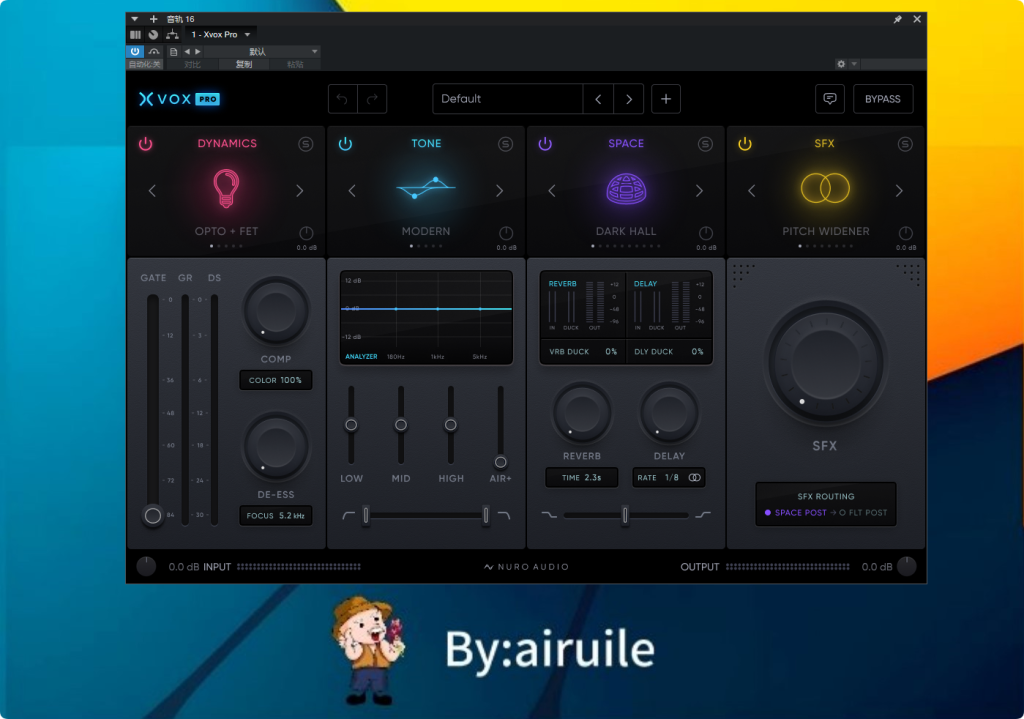Image resolution: width=1024 pixels, height=719 pixels.
Task: Click the AIR+ slider handle
Action: pyautogui.click(x=501, y=462)
